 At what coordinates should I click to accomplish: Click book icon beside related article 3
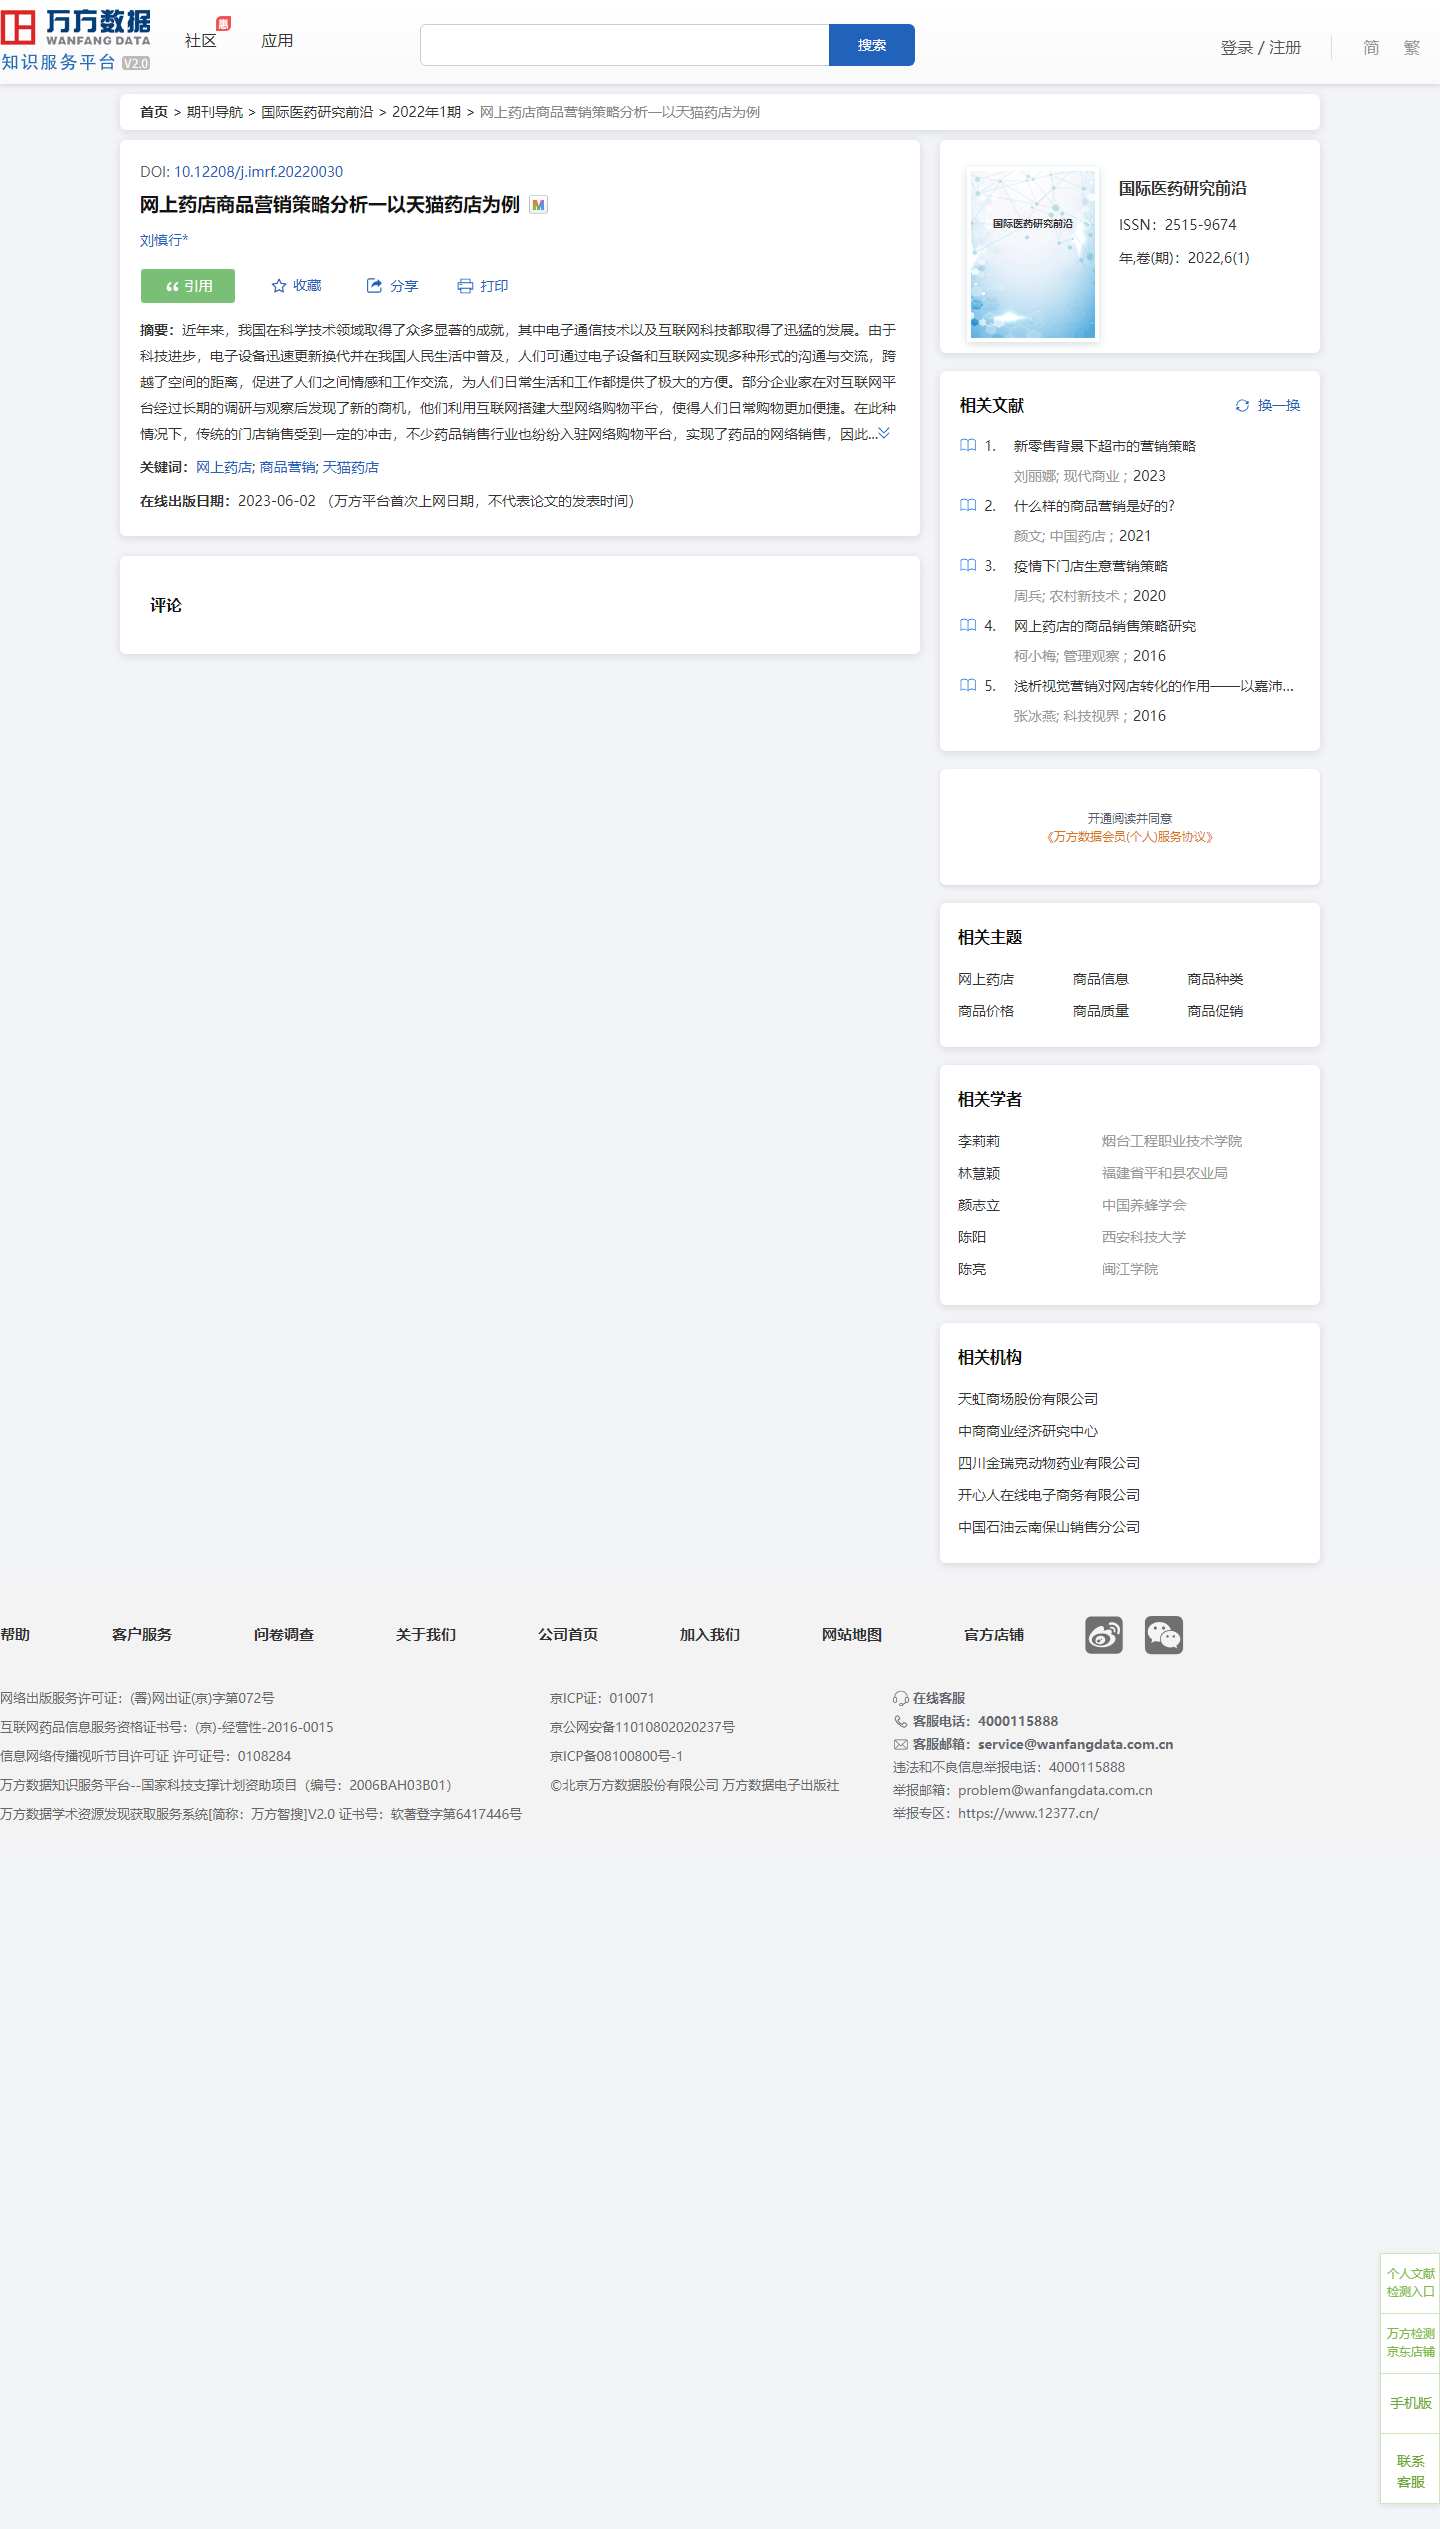click(x=968, y=566)
